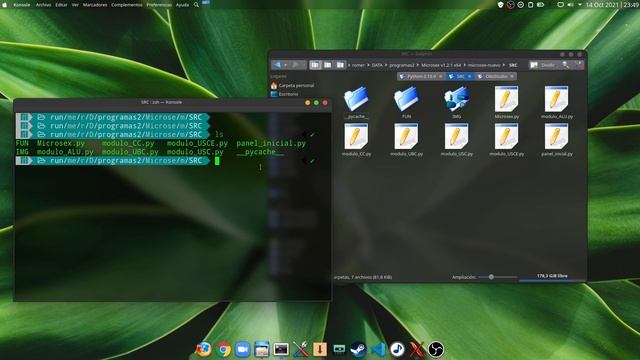The image size is (640, 360).
Task: Go forward in Dolphin navigation
Action: click(297, 65)
